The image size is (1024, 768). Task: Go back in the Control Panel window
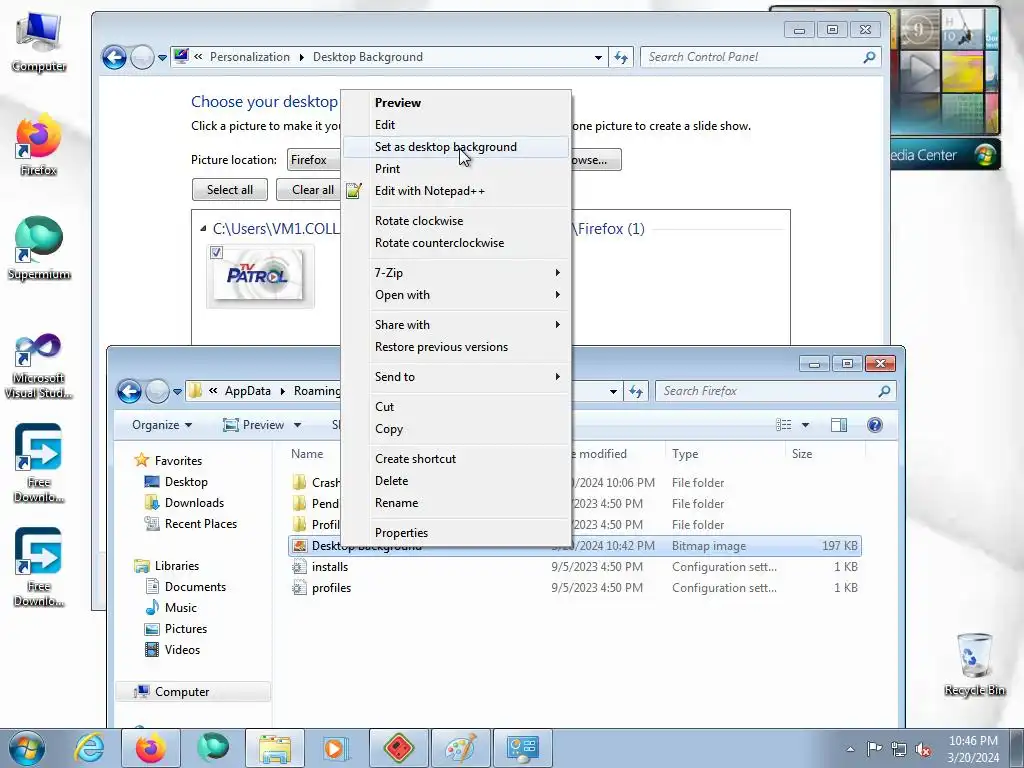(x=114, y=57)
